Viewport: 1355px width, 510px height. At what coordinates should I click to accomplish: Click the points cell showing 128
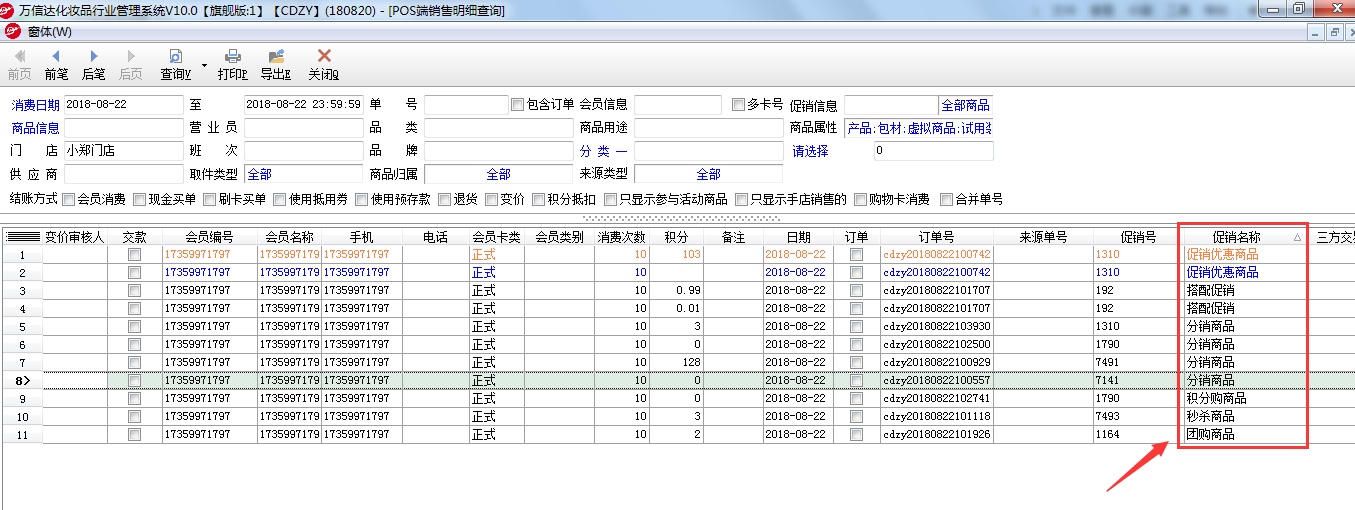point(676,363)
